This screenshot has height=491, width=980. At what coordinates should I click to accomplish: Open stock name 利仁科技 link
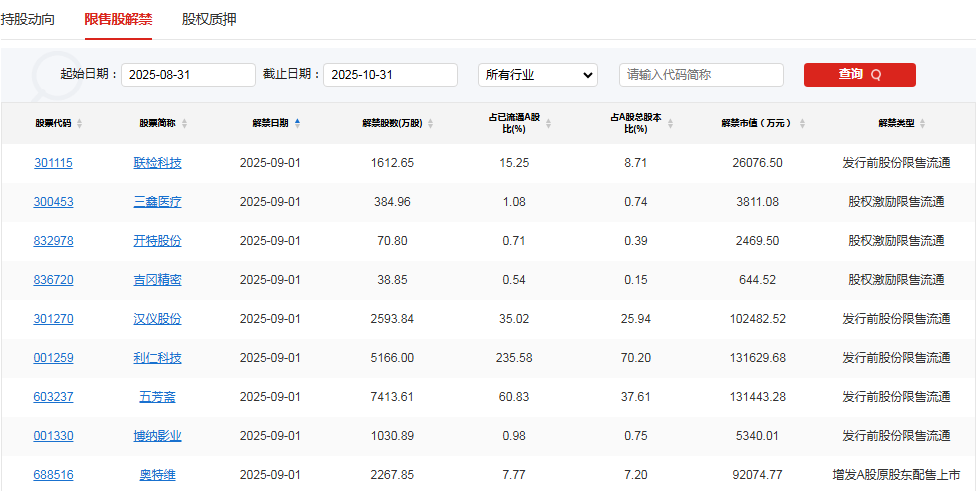158,358
